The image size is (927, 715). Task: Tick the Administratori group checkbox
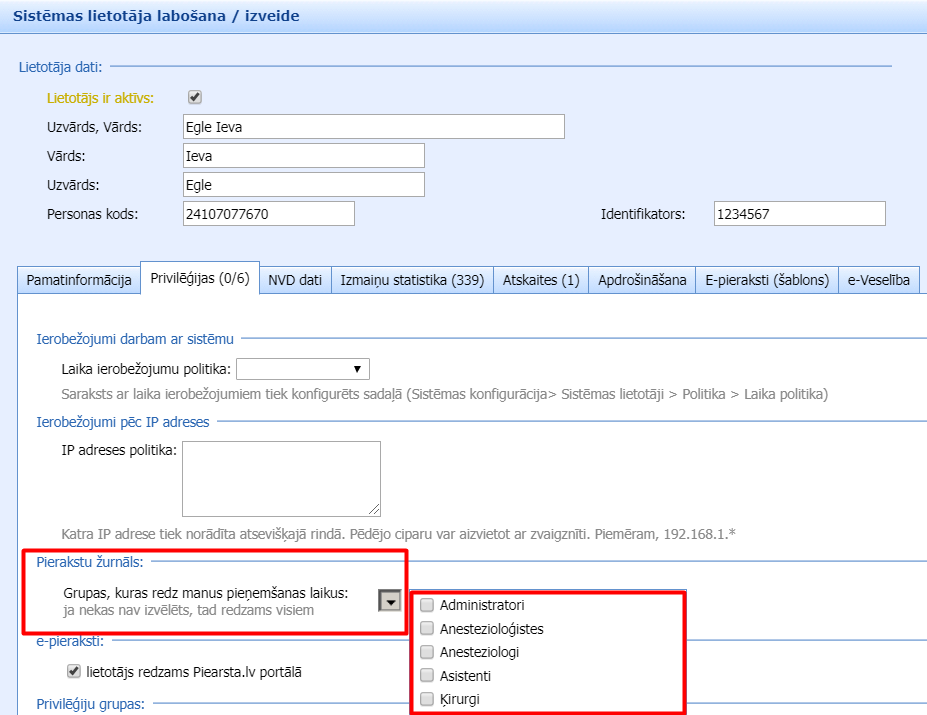427,605
